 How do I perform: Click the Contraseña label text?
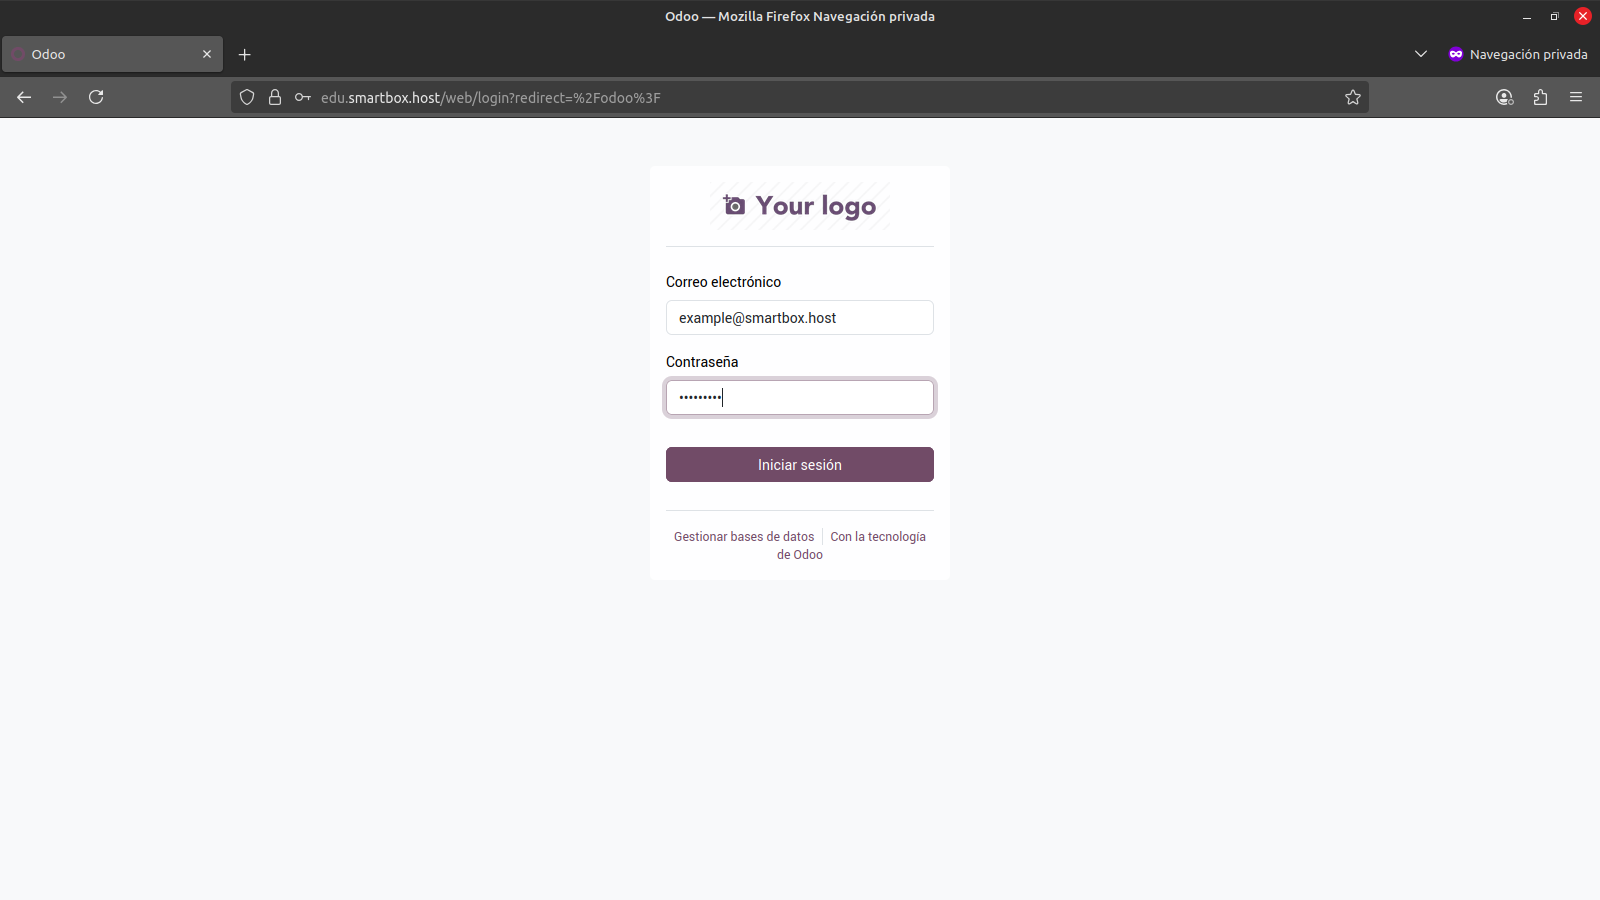pyautogui.click(x=702, y=362)
